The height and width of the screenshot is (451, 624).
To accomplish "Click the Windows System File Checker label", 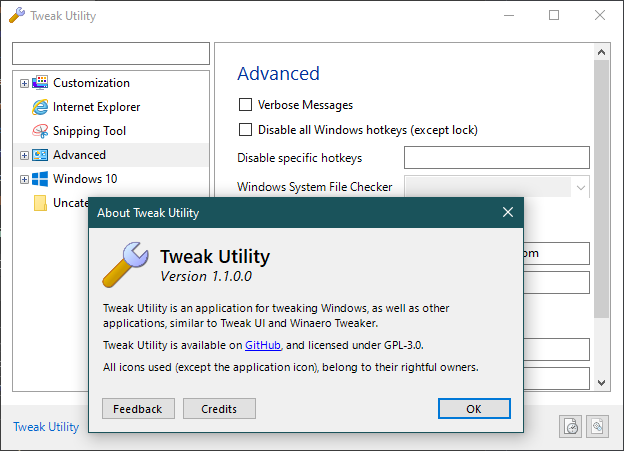I will [314, 187].
